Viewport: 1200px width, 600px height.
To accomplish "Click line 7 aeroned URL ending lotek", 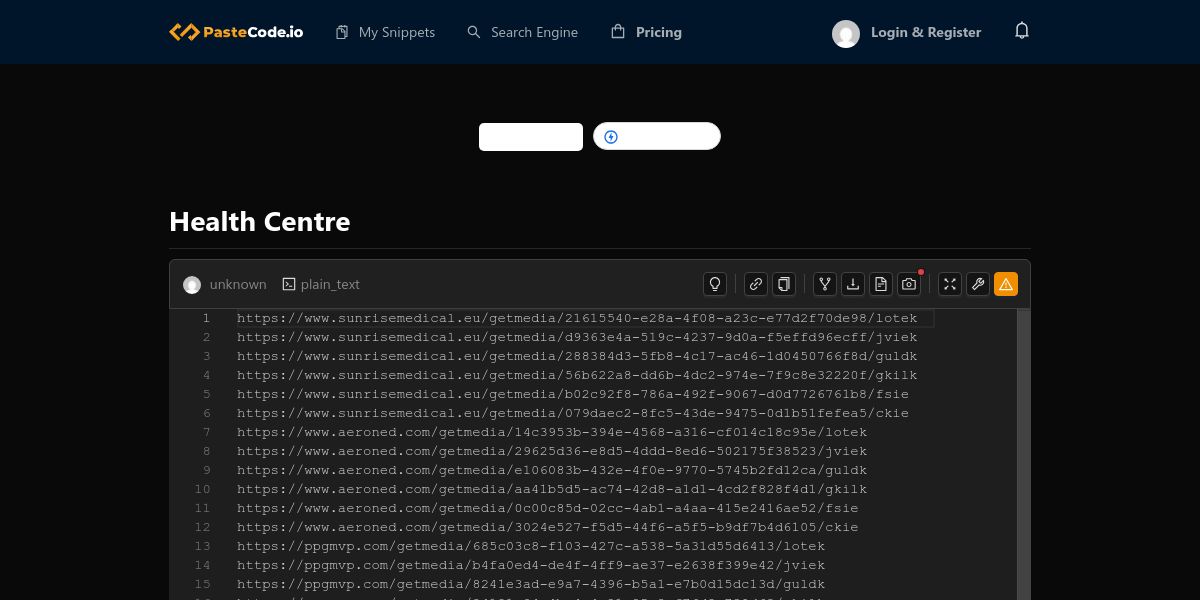I will click(552, 432).
